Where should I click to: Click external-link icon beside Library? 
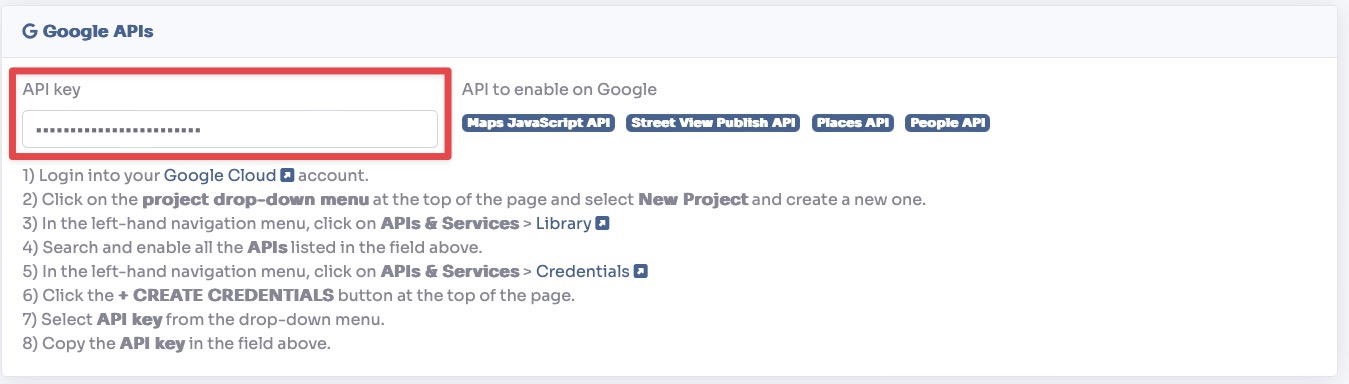[602, 224]
